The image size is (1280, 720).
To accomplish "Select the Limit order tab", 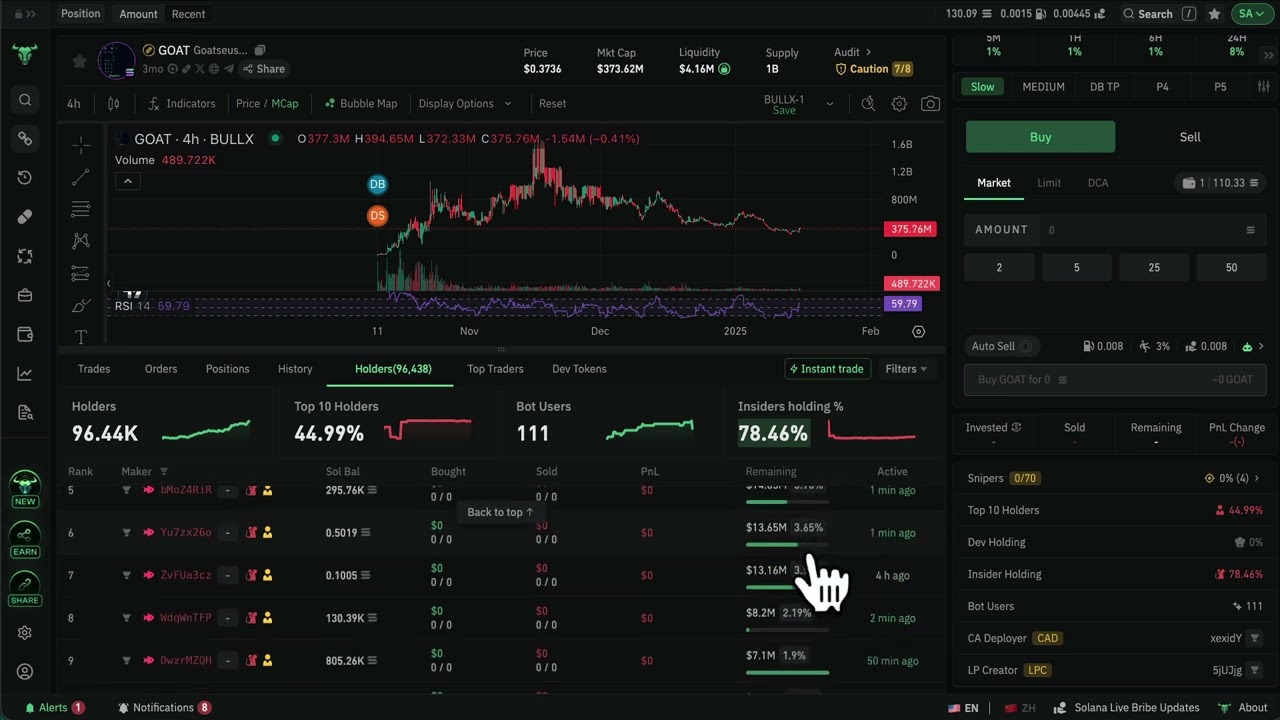I will (x=1049, y=183).
